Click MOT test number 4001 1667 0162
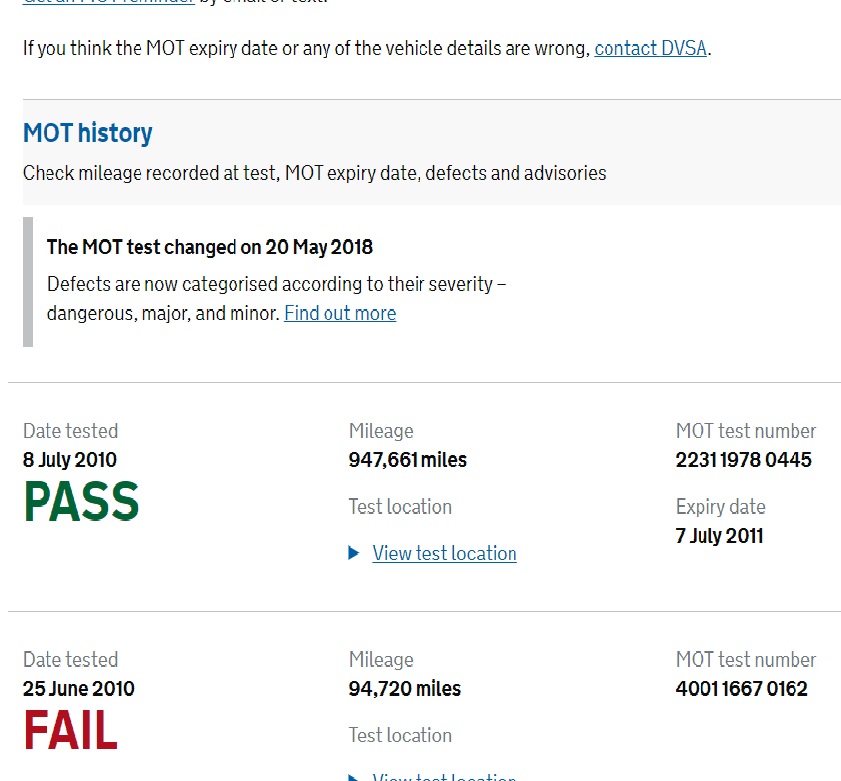 pyautogui.click(x=741, y=688)
